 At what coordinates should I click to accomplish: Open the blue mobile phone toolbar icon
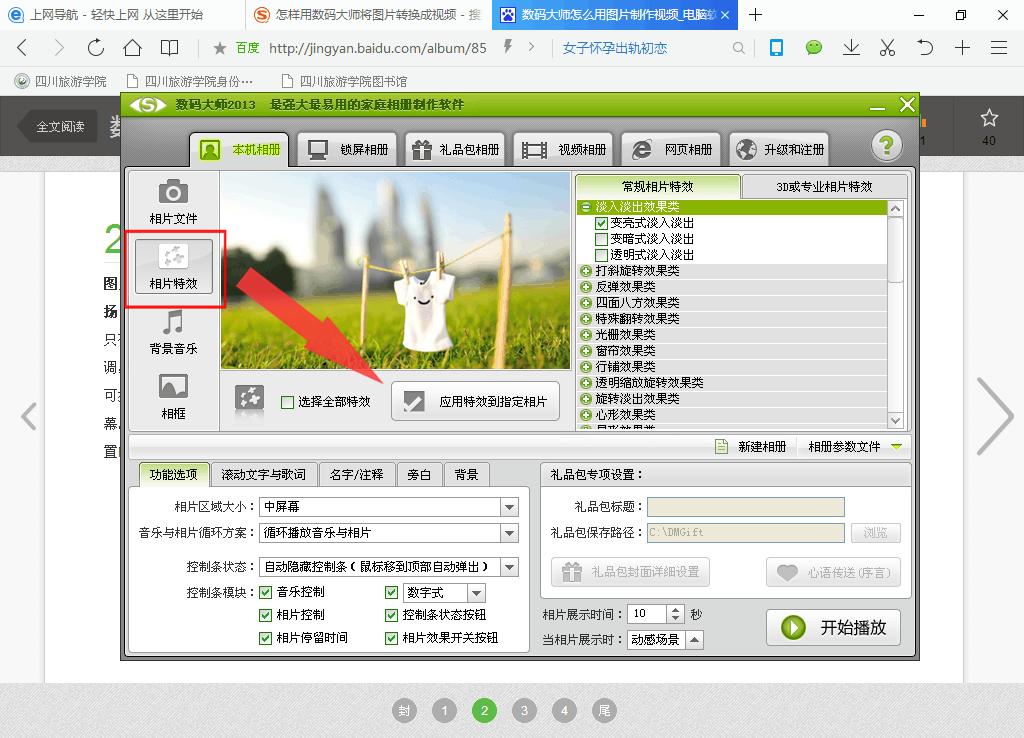[776, 48]
